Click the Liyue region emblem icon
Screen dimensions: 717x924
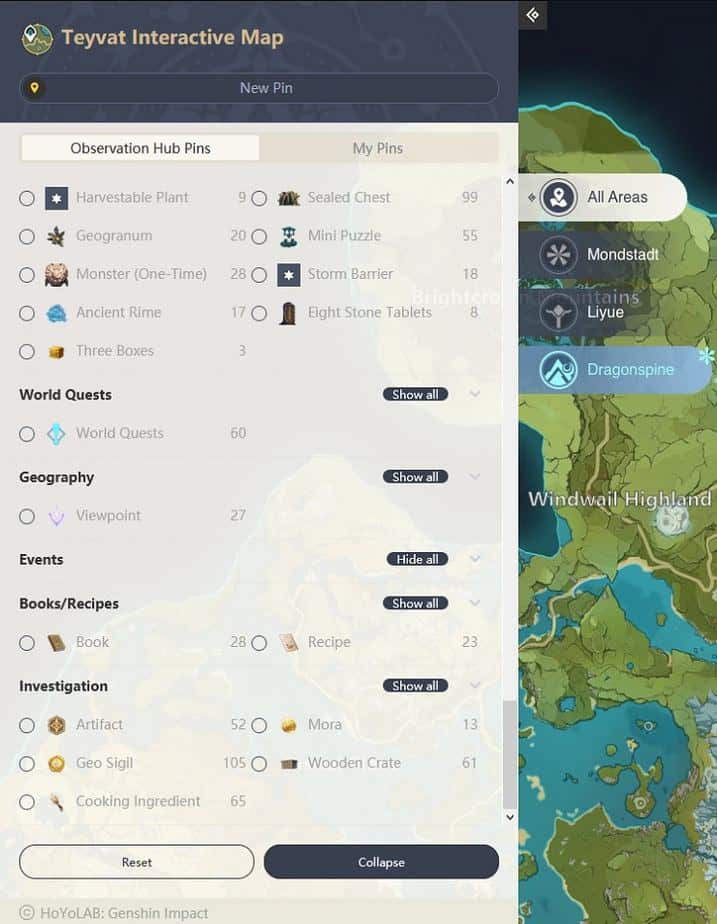tap(558, 312)
